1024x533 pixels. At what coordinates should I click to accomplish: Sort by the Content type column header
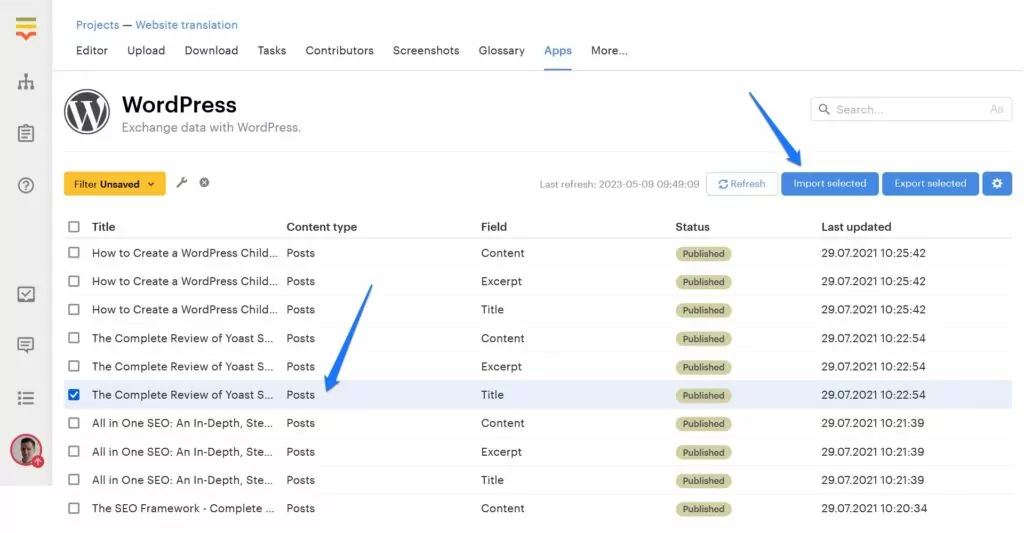(x=321, y=227)
